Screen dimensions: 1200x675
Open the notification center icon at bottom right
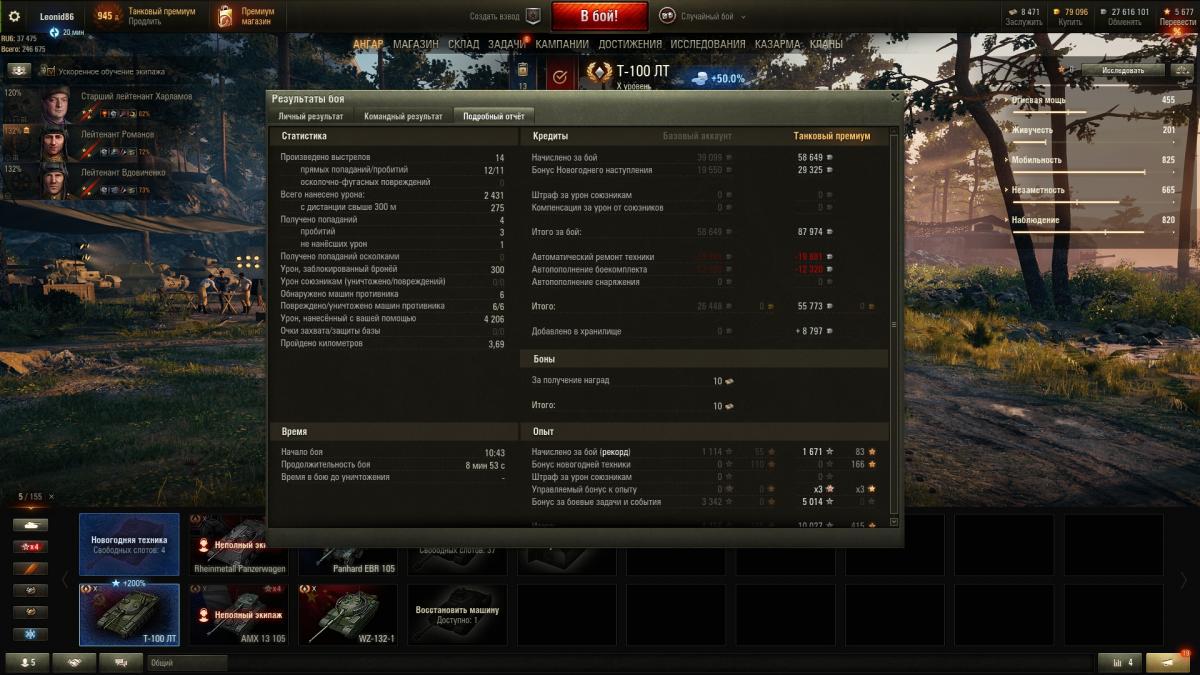(1168, 662)
